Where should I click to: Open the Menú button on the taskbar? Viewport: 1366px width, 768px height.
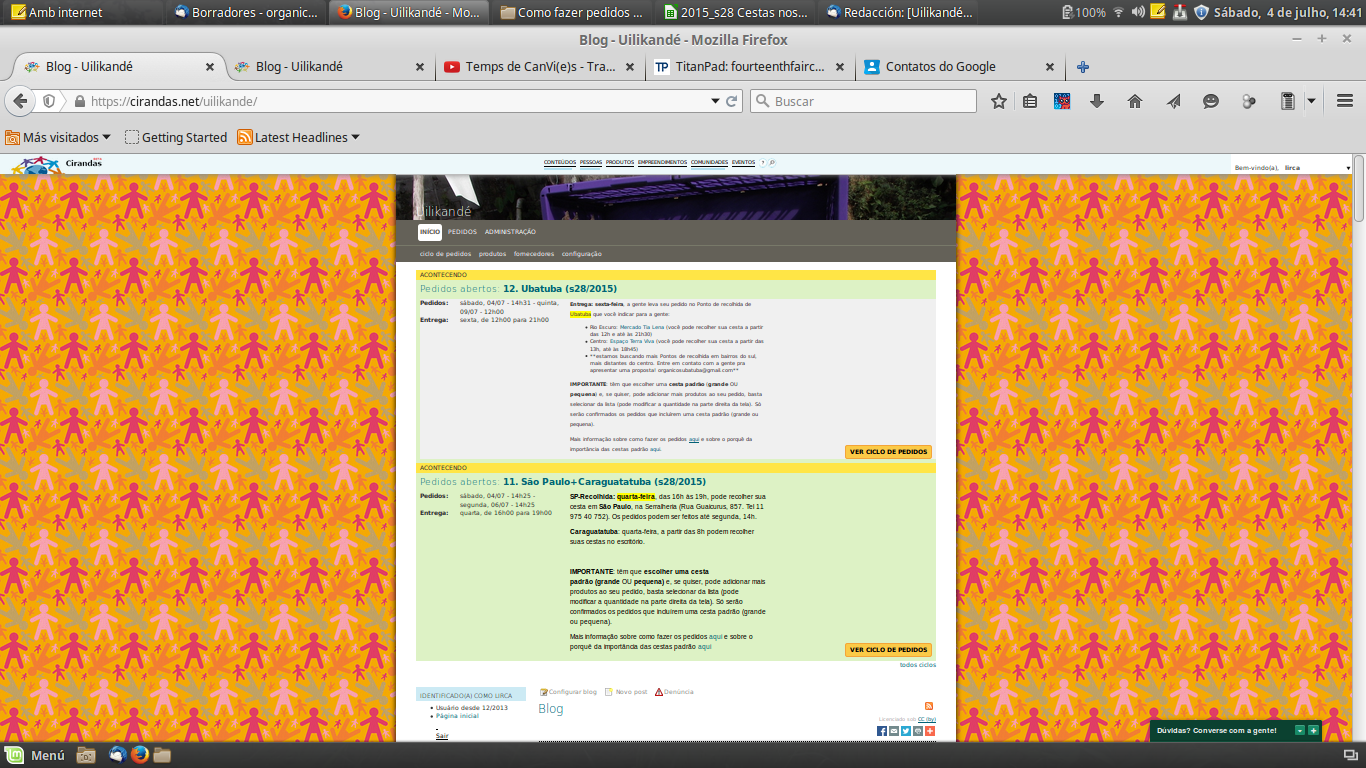pyautogui.click(x=36, y=755)
